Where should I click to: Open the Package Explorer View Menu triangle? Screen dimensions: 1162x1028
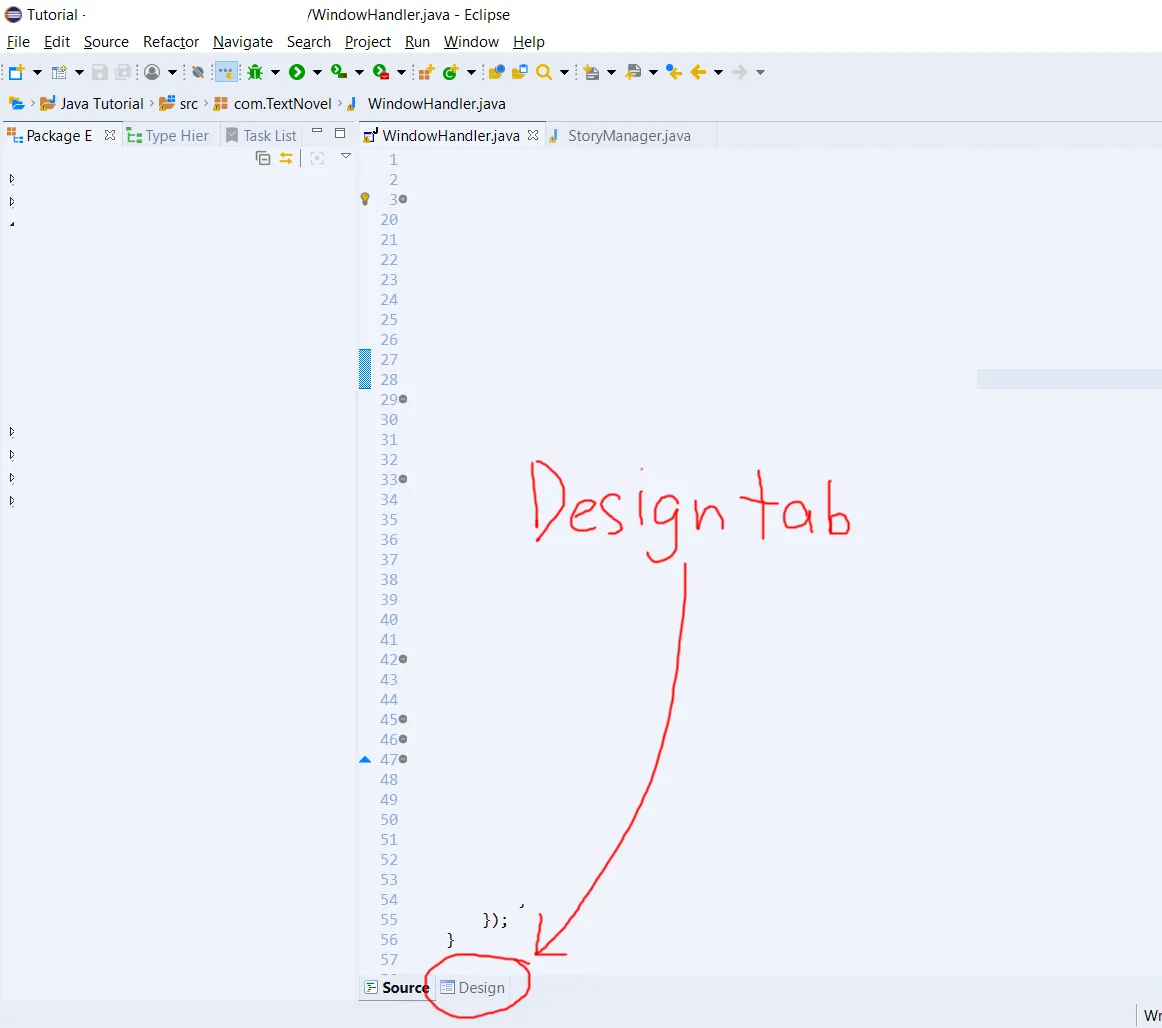345,156
